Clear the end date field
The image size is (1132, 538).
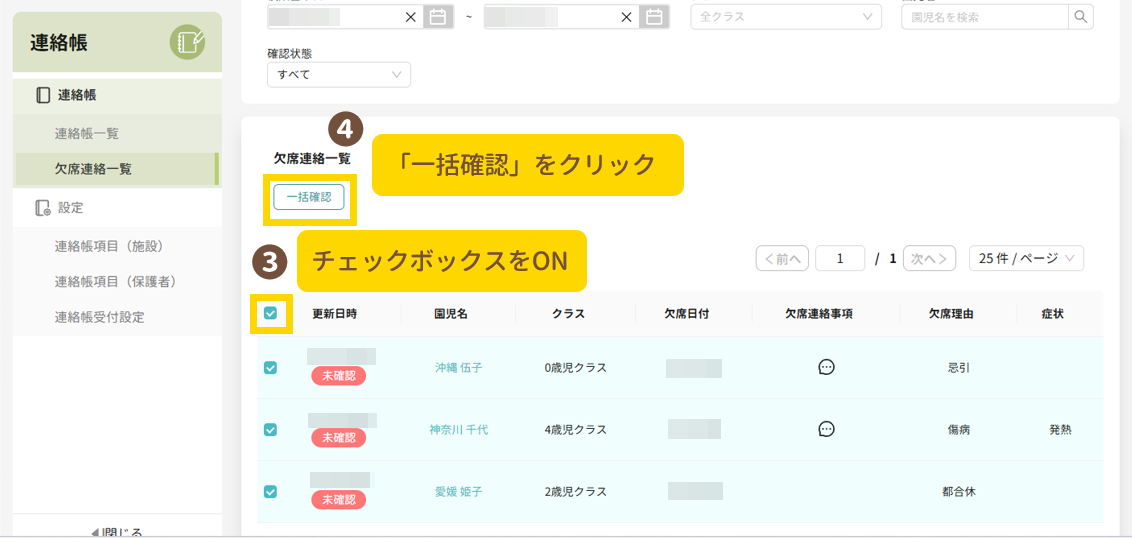click(627, 17)
